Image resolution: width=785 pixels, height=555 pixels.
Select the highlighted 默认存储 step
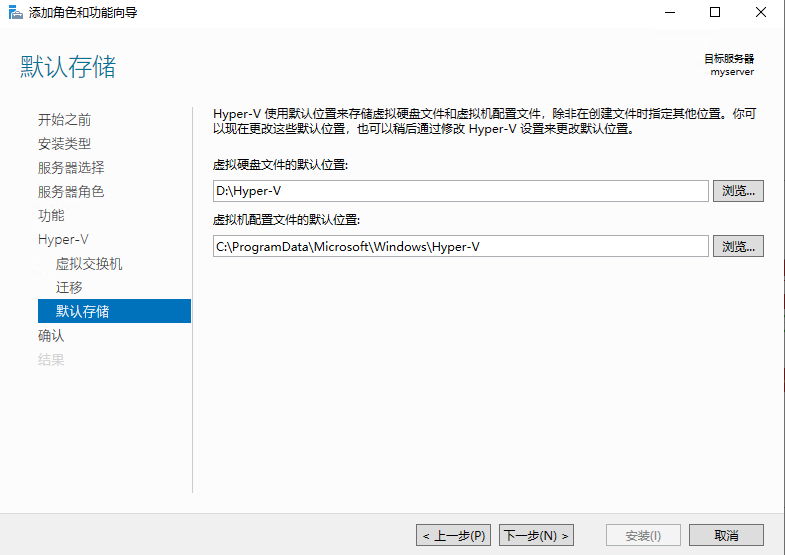pos(114,311)
